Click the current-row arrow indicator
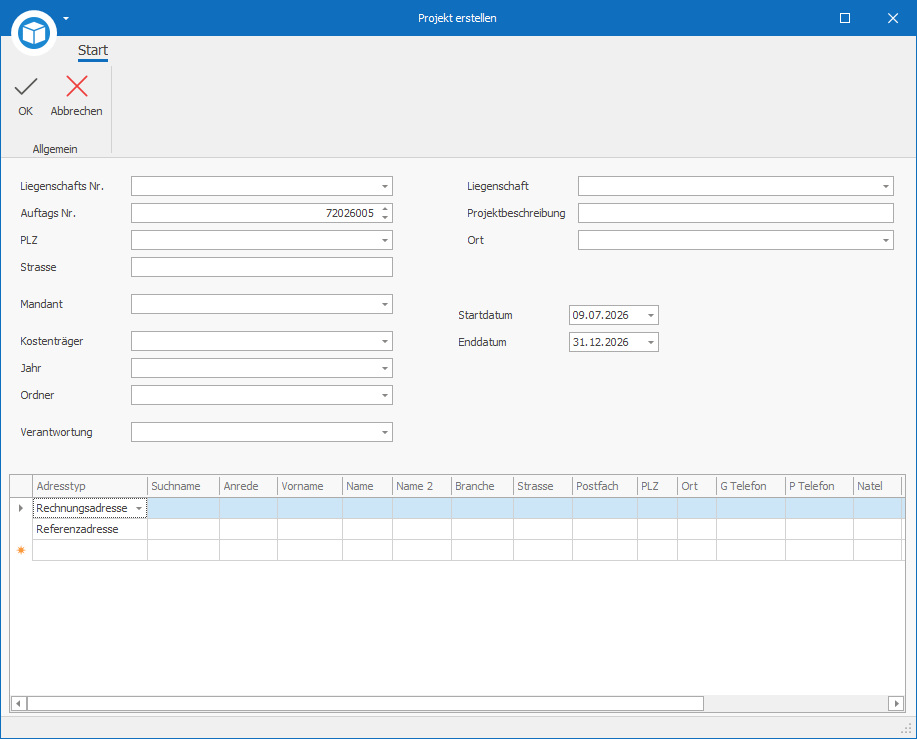 (x=21, y=509)
